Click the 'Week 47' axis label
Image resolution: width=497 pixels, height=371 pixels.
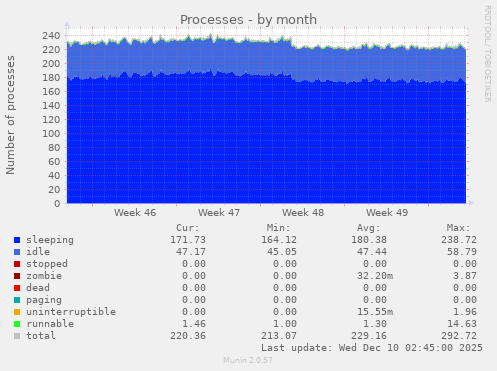(219, 213)
